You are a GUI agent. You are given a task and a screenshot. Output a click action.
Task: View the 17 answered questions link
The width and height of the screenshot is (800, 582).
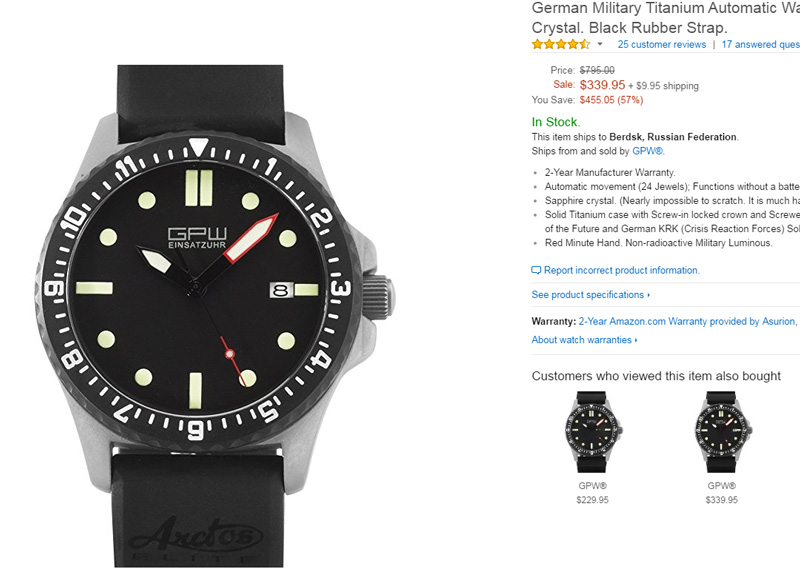tap(760, 44)
